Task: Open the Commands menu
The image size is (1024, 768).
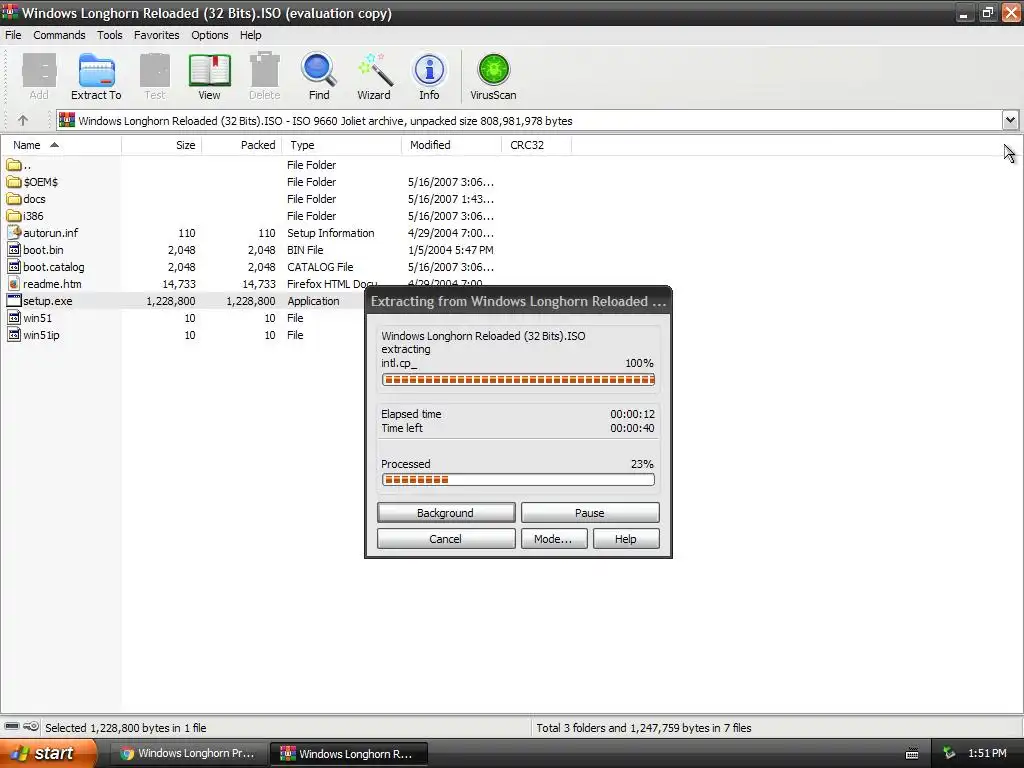Action: 59,35
